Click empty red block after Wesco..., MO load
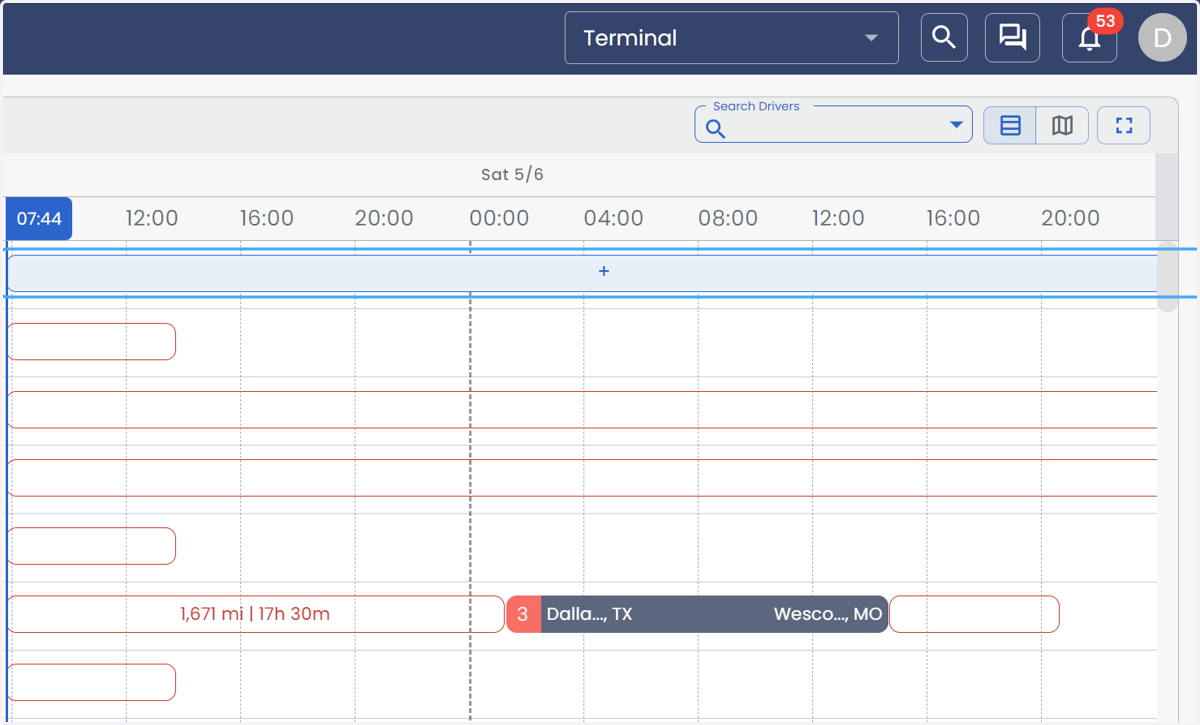 pyautogui.click(x=974, y=614)
